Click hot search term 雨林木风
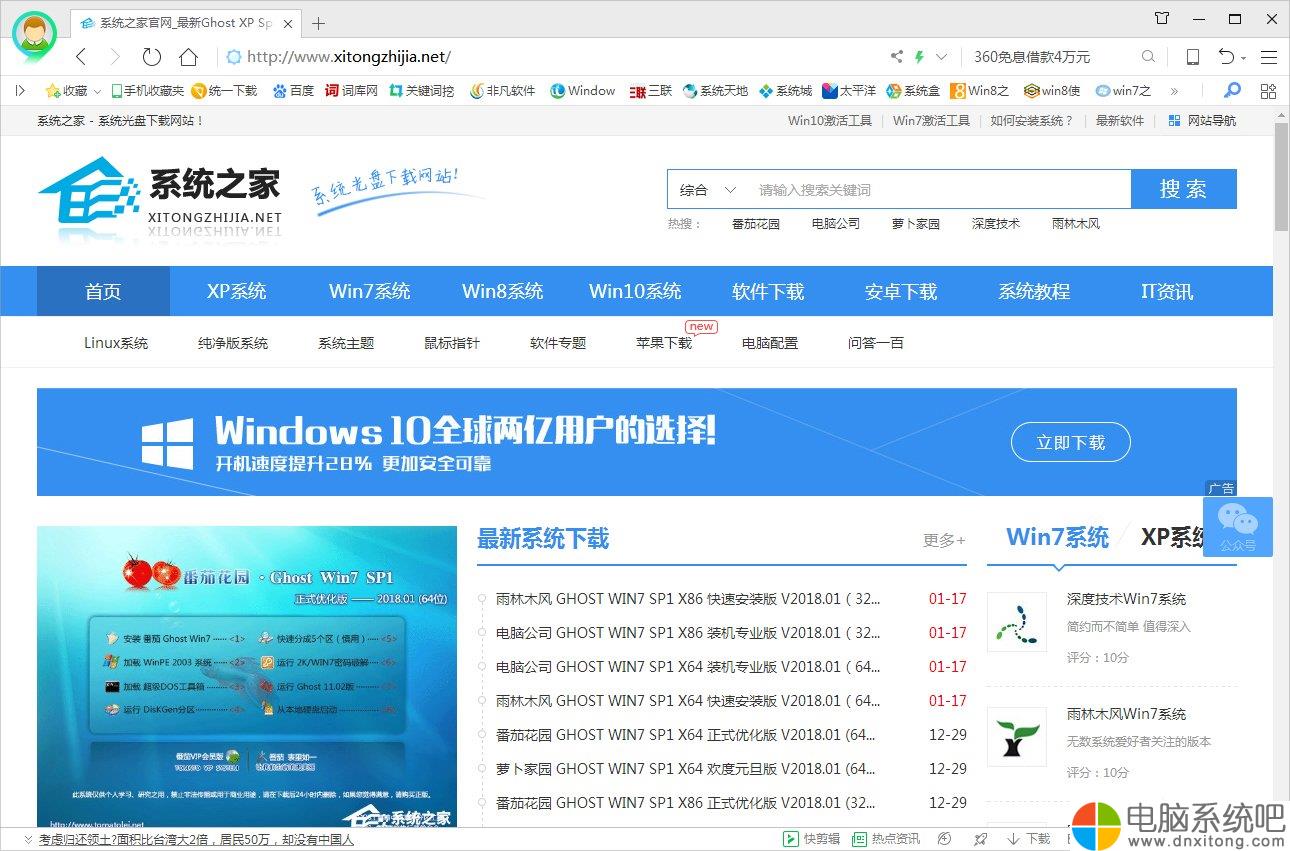 [1076, 224]
